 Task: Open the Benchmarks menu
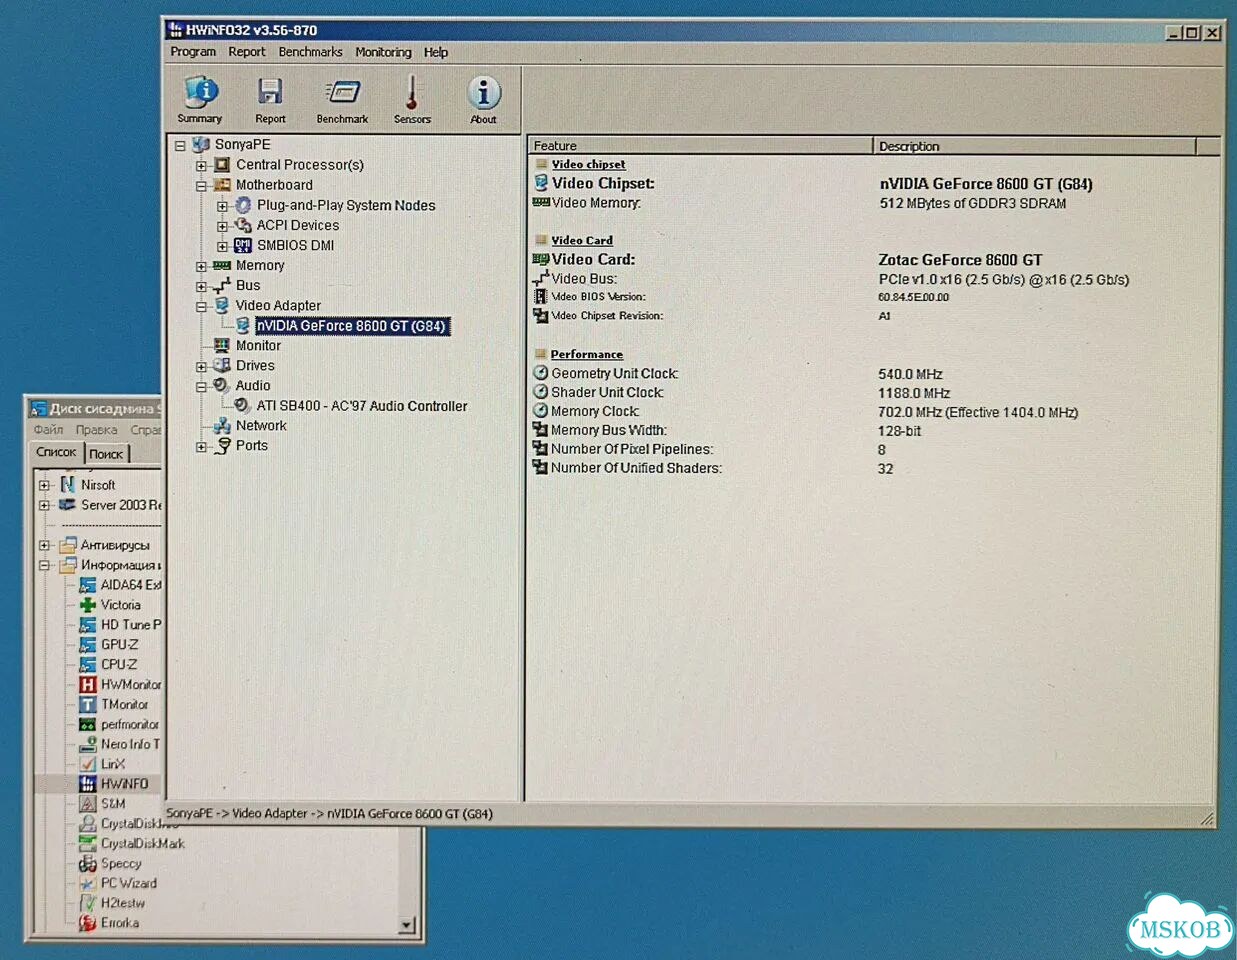(x=310, y=52)
